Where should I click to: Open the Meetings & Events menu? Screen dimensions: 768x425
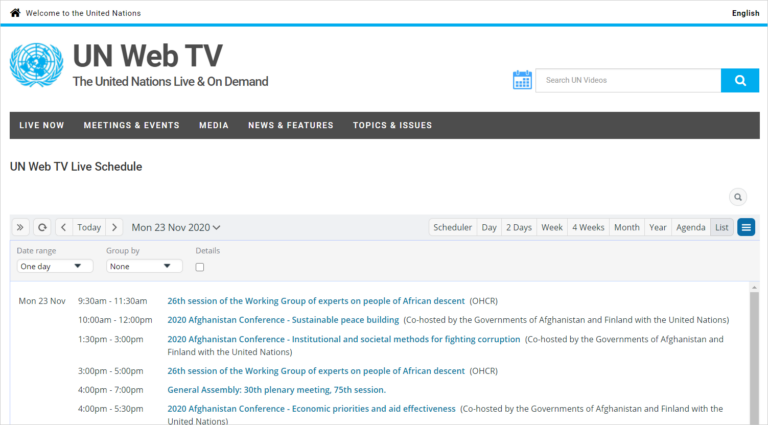(x=131, y=125)
